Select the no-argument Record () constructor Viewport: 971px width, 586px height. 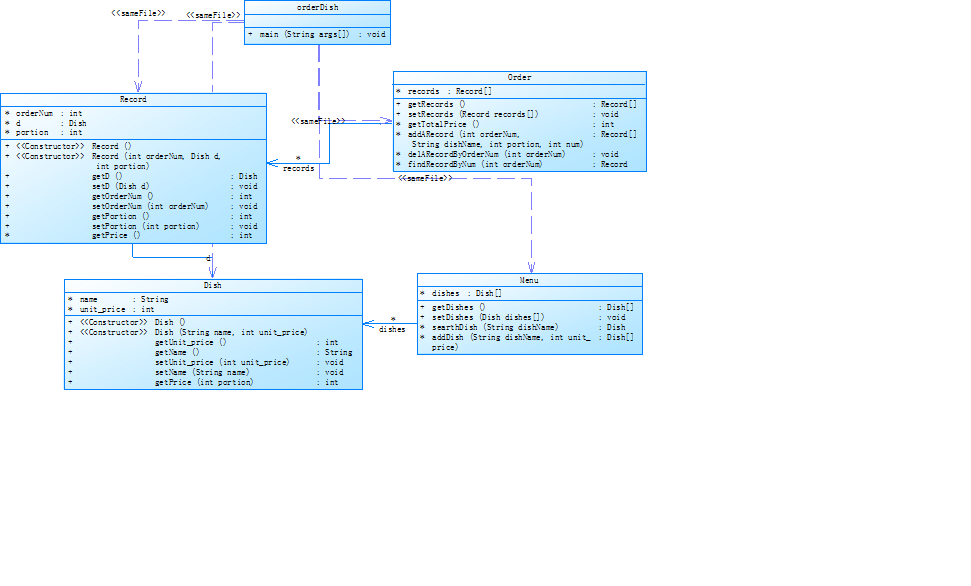click(68, 146)
